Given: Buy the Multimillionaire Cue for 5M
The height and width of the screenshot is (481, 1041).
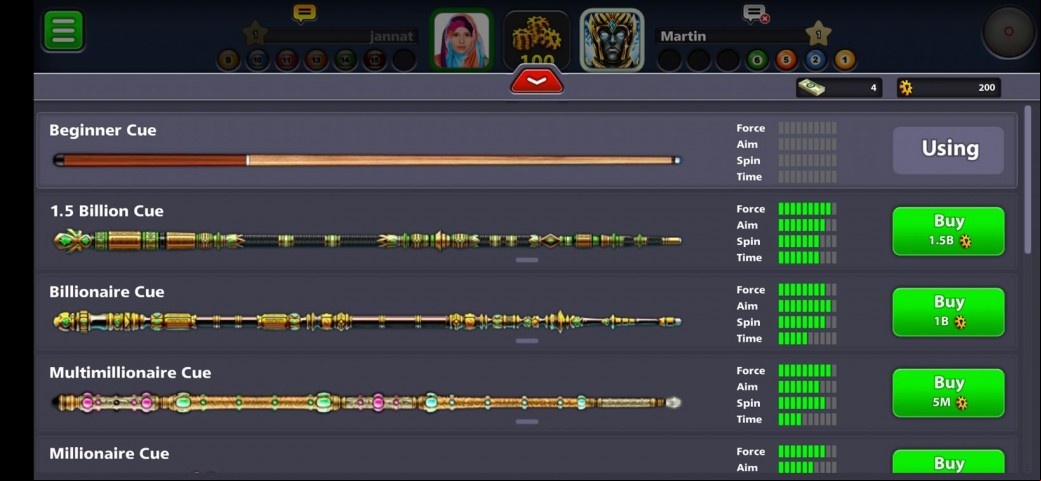Looking at the screenshot, I should click(x=948, y=393).
